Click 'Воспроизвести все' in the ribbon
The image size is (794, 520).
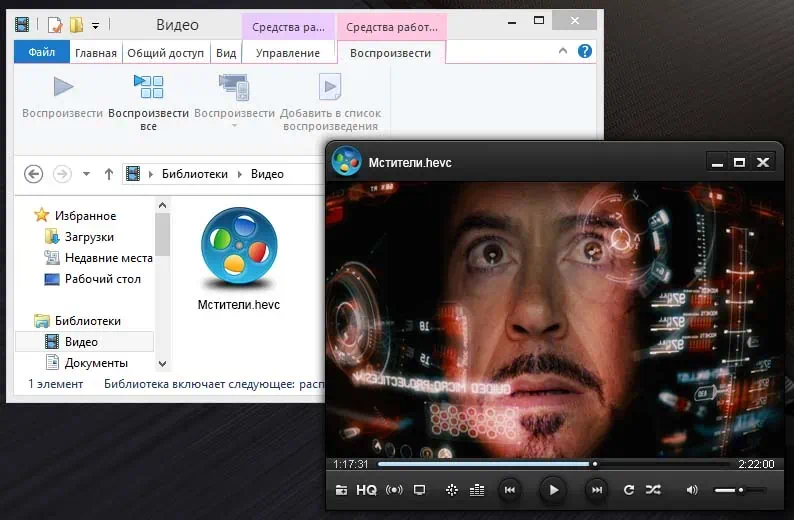[149, 101]
